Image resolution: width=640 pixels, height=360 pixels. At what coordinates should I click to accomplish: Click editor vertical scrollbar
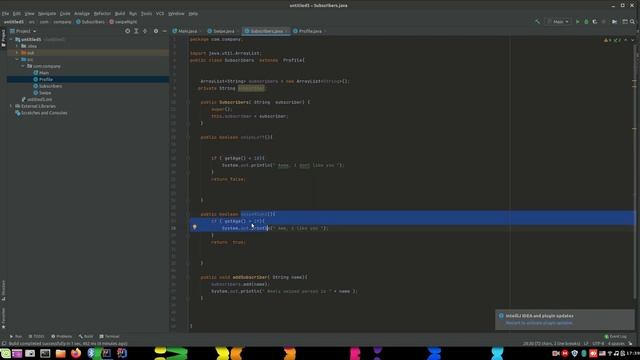point(635,171)
